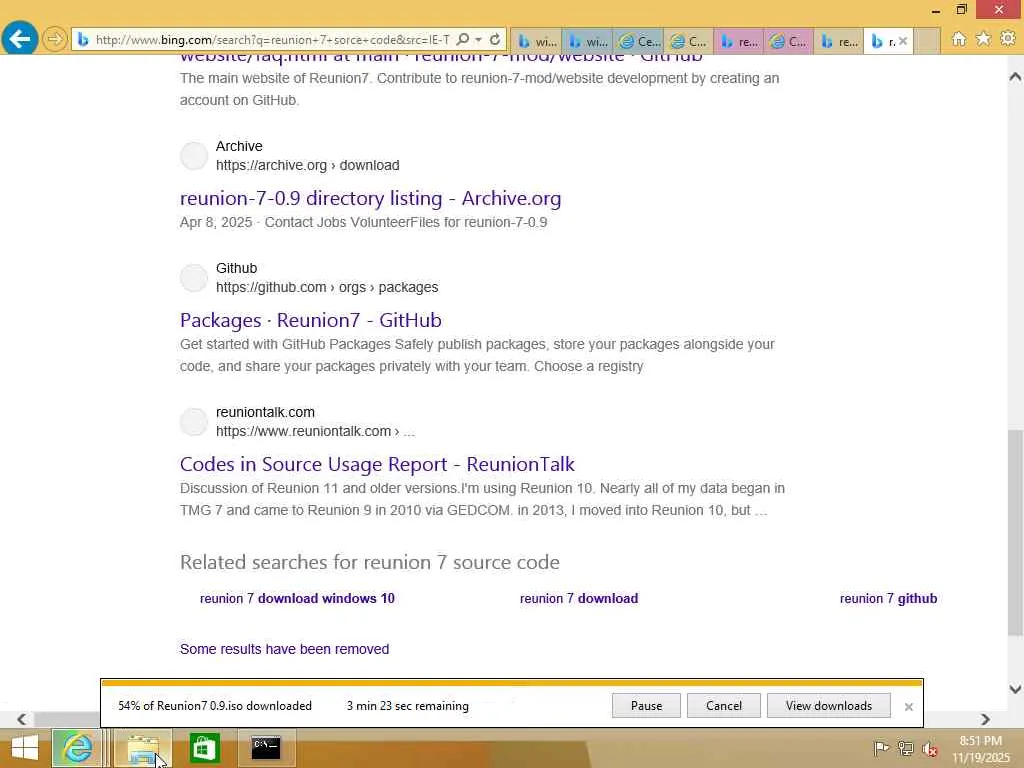Click '3 min 23 sec remaining' text

408,706
